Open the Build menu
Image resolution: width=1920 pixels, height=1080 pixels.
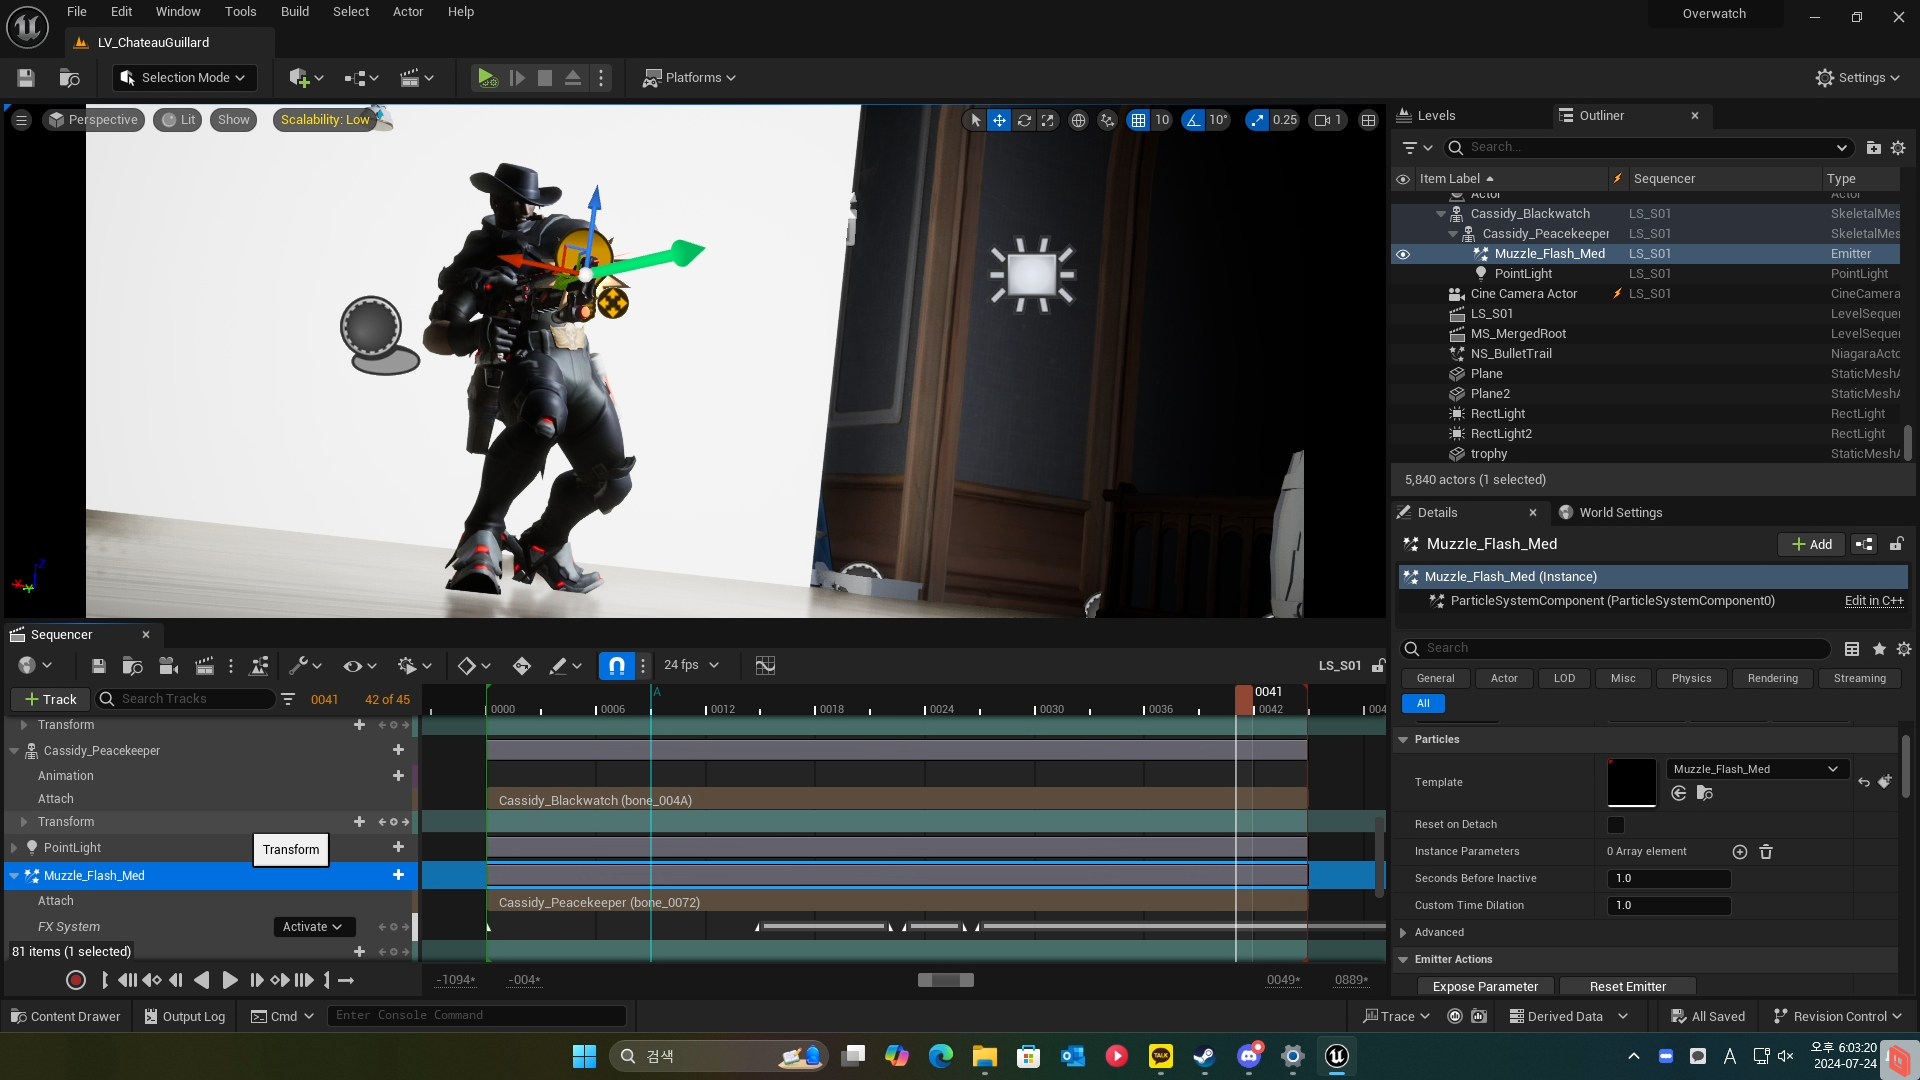coord(295,12)
